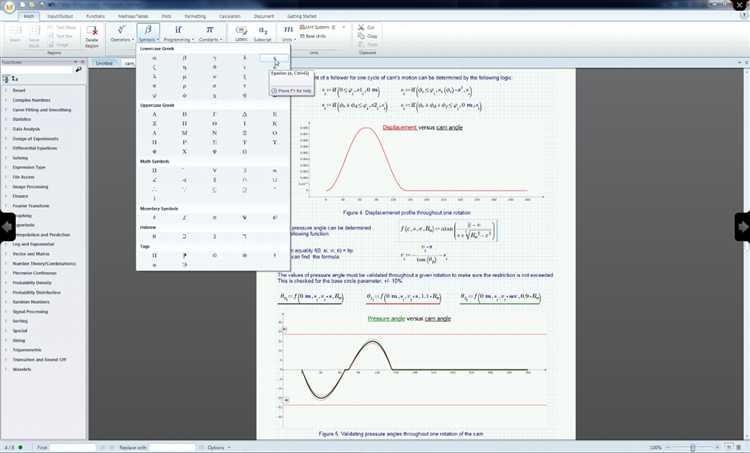
Task: Open the Matrices/Tables ribbon tab
Action: coord(133,16)
